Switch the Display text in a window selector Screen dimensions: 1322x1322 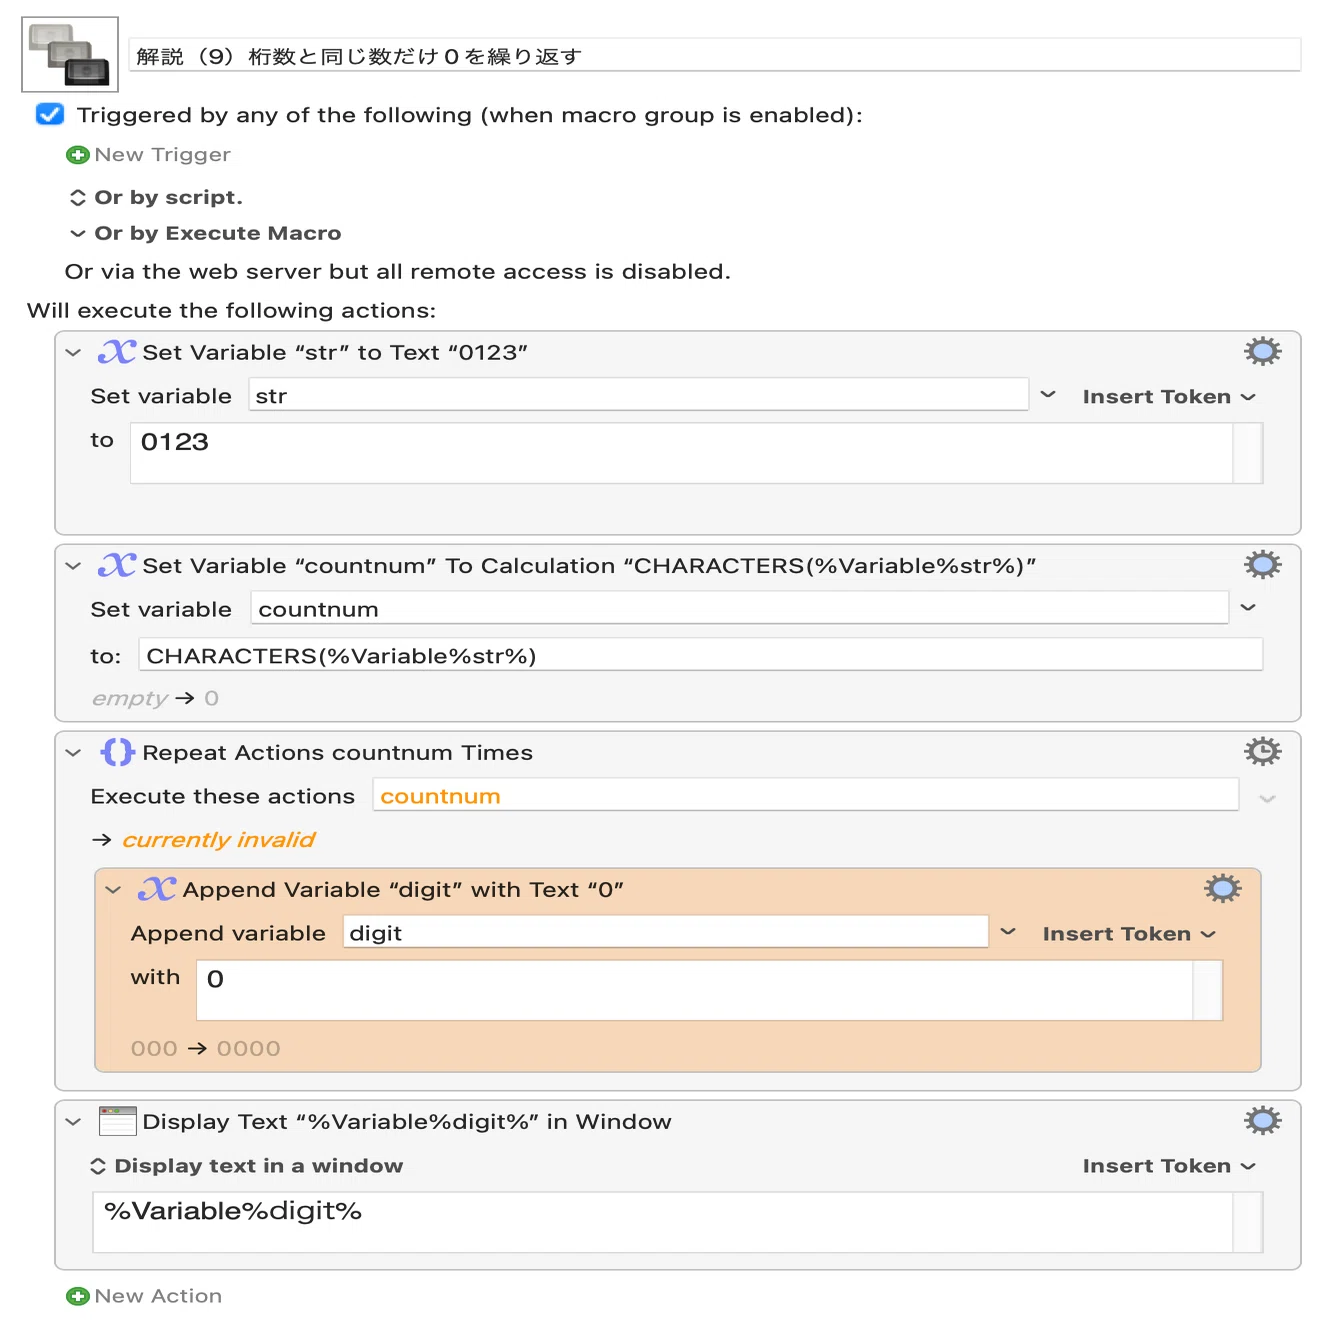98,1166
